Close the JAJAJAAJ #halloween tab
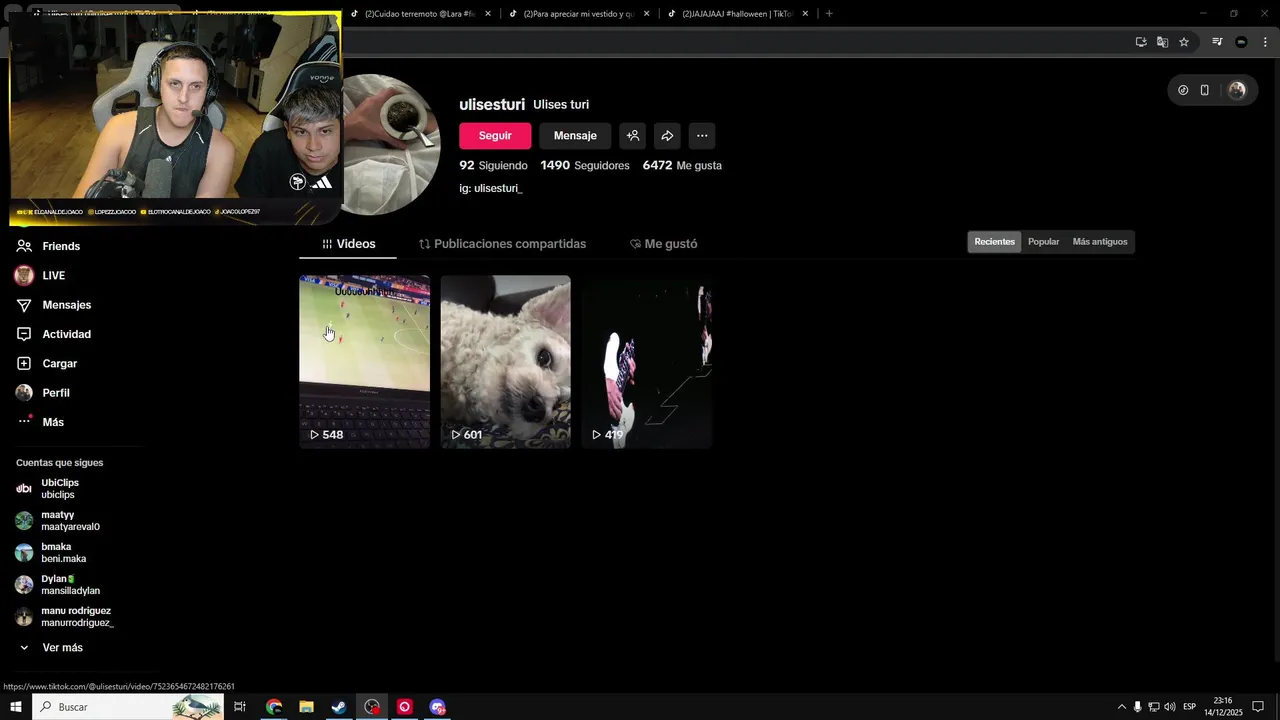The width and height of the screenshot is (1280, 720). point(806,14)
